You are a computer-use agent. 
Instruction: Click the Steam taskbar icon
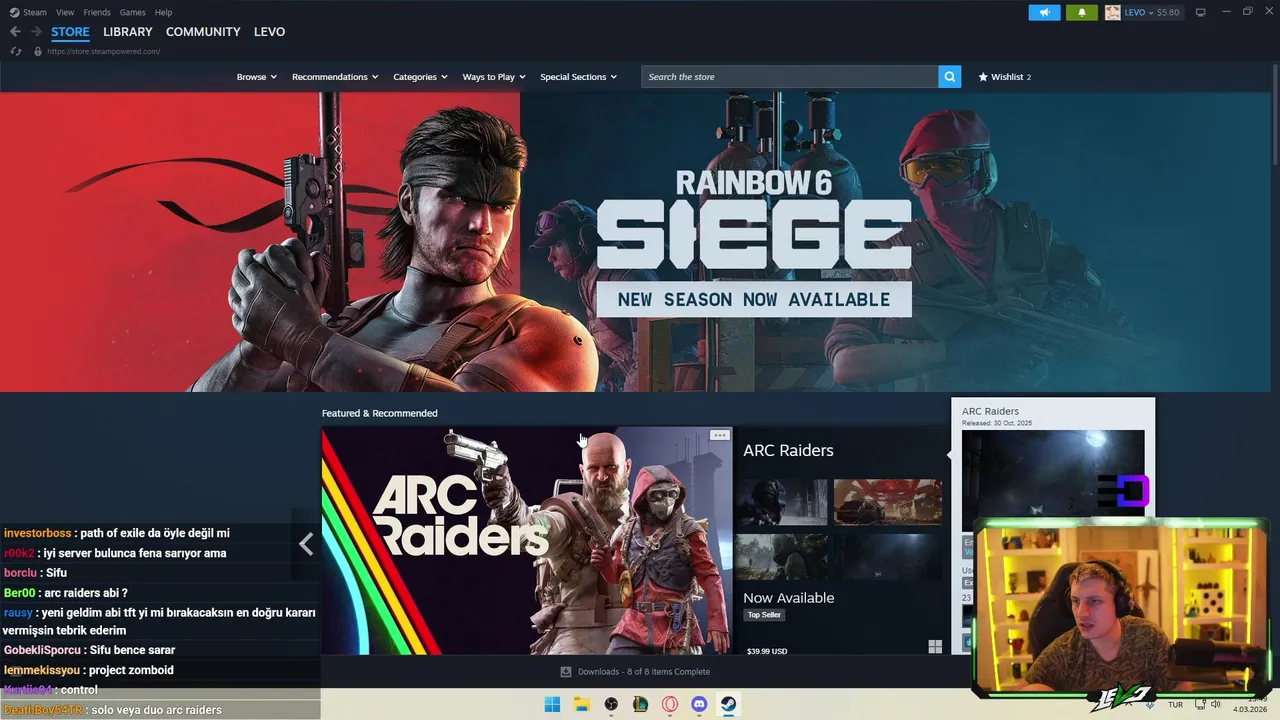[729, 705]
